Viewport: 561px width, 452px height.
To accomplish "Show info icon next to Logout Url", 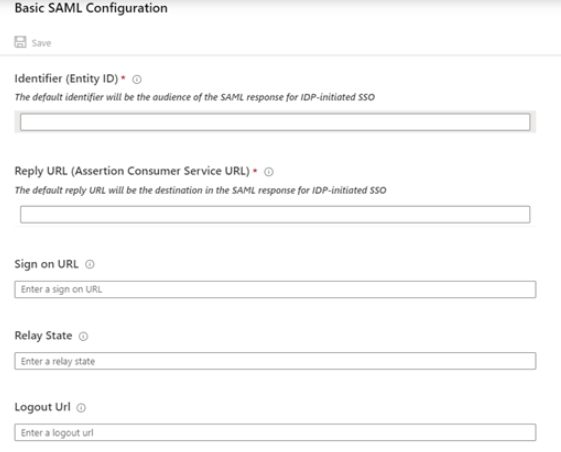I will (x=81, y=408).
